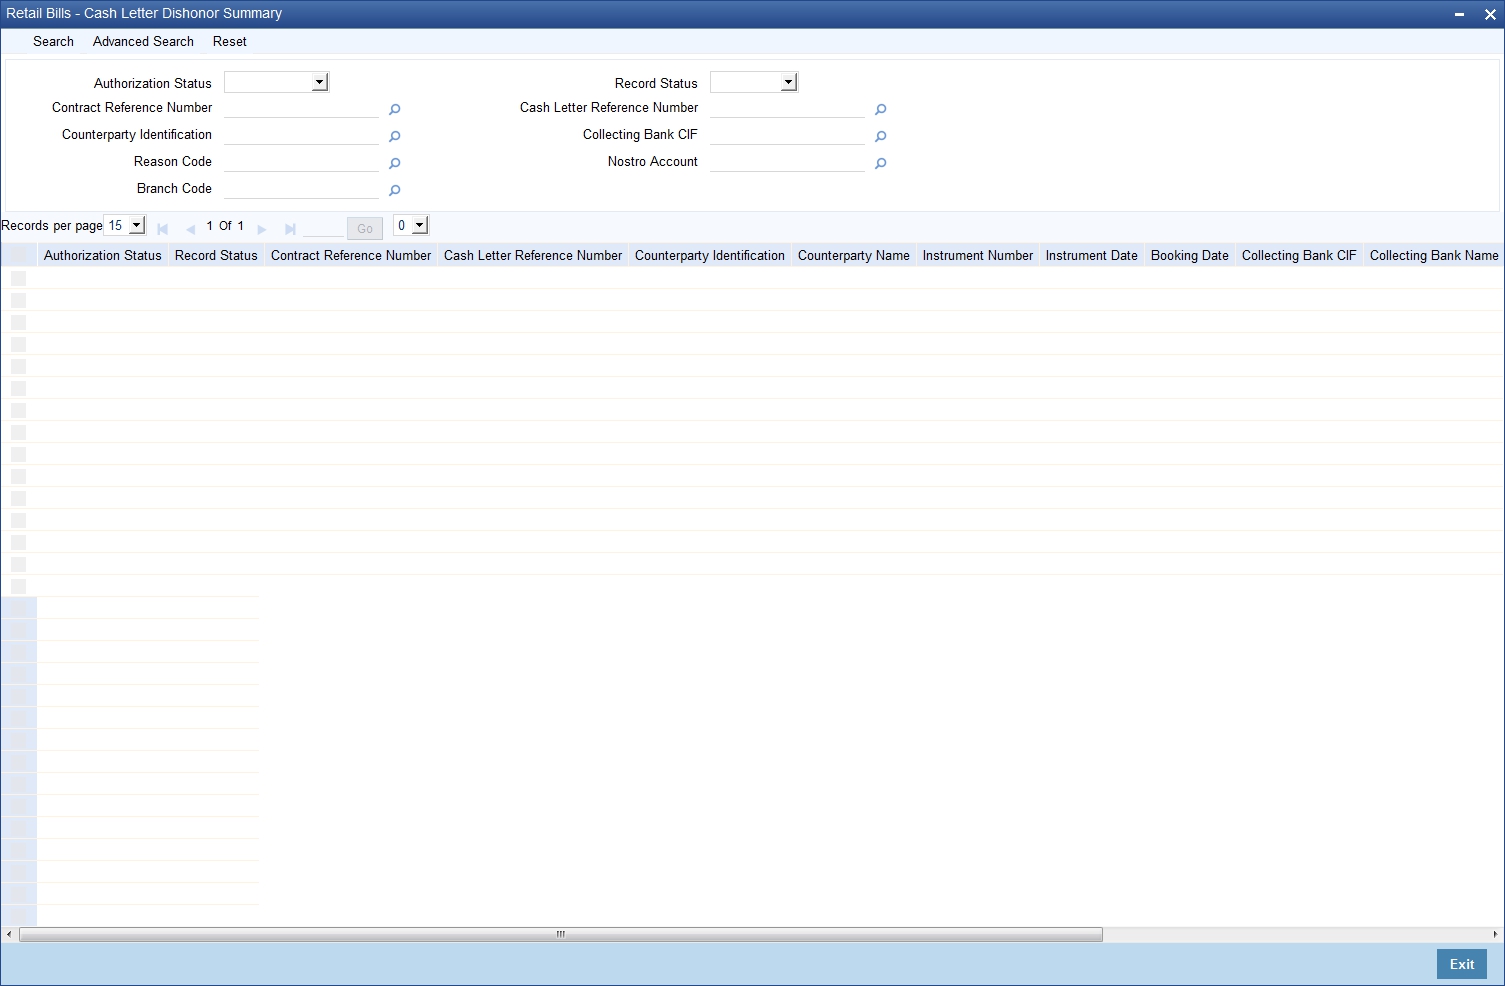Click the Go button
This screenshot has width=1505, height=986.
point(365,229)
